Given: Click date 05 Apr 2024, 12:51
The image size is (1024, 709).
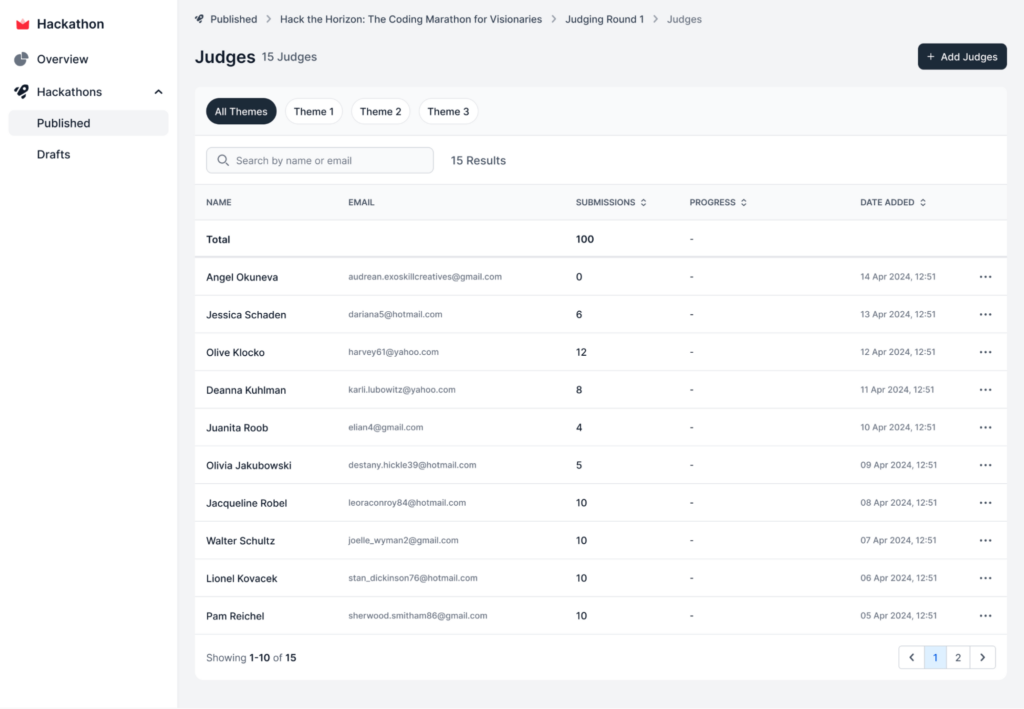Looking at the screenshot, I should pos(898,616).
